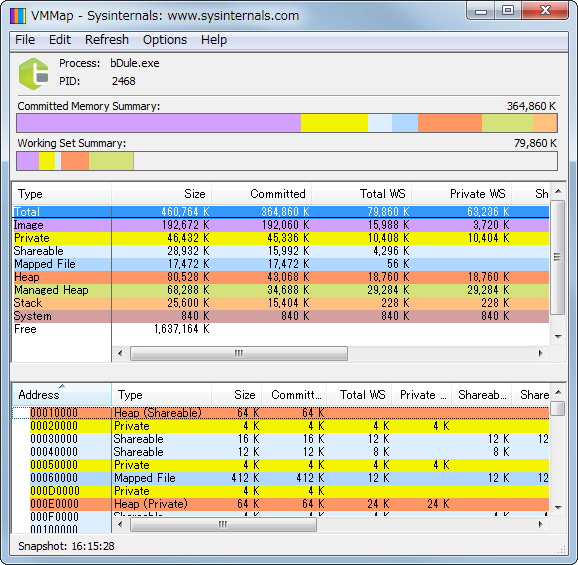Close the VMMap window
The width and height of the screenshot is (578, 565).
pos(545,11)
